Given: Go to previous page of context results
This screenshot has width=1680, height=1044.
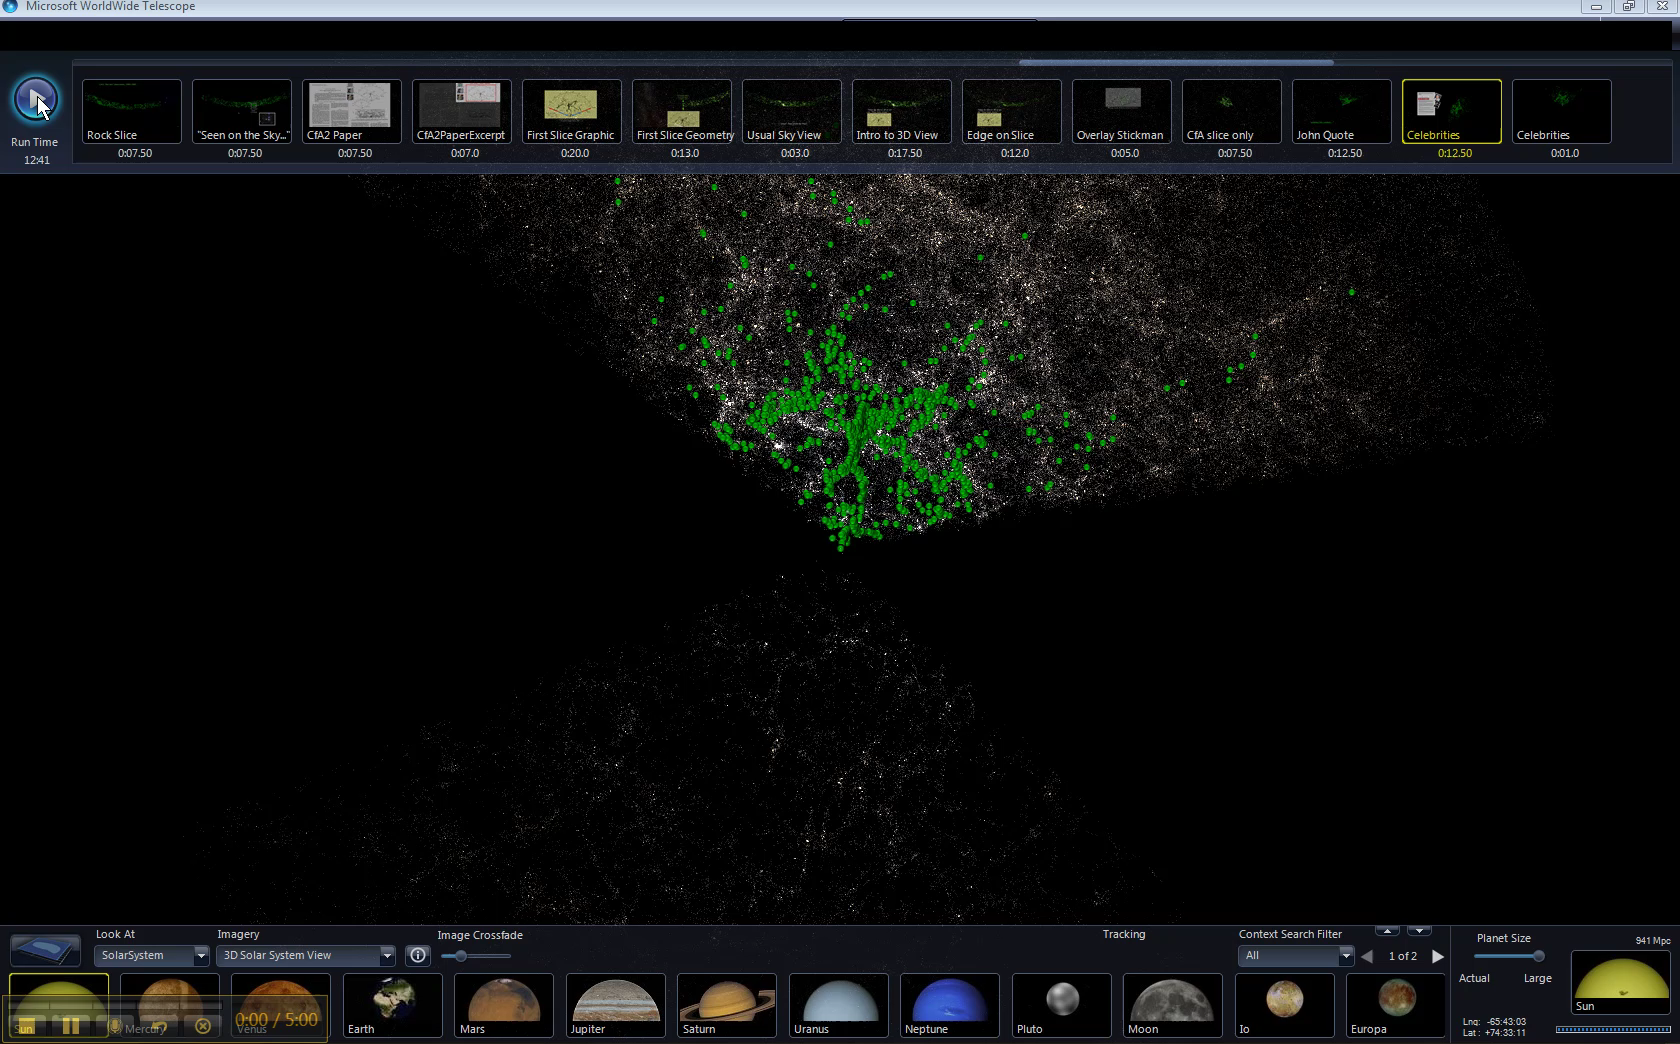Looking at the screenshot, I should (x=1367, y=956).
